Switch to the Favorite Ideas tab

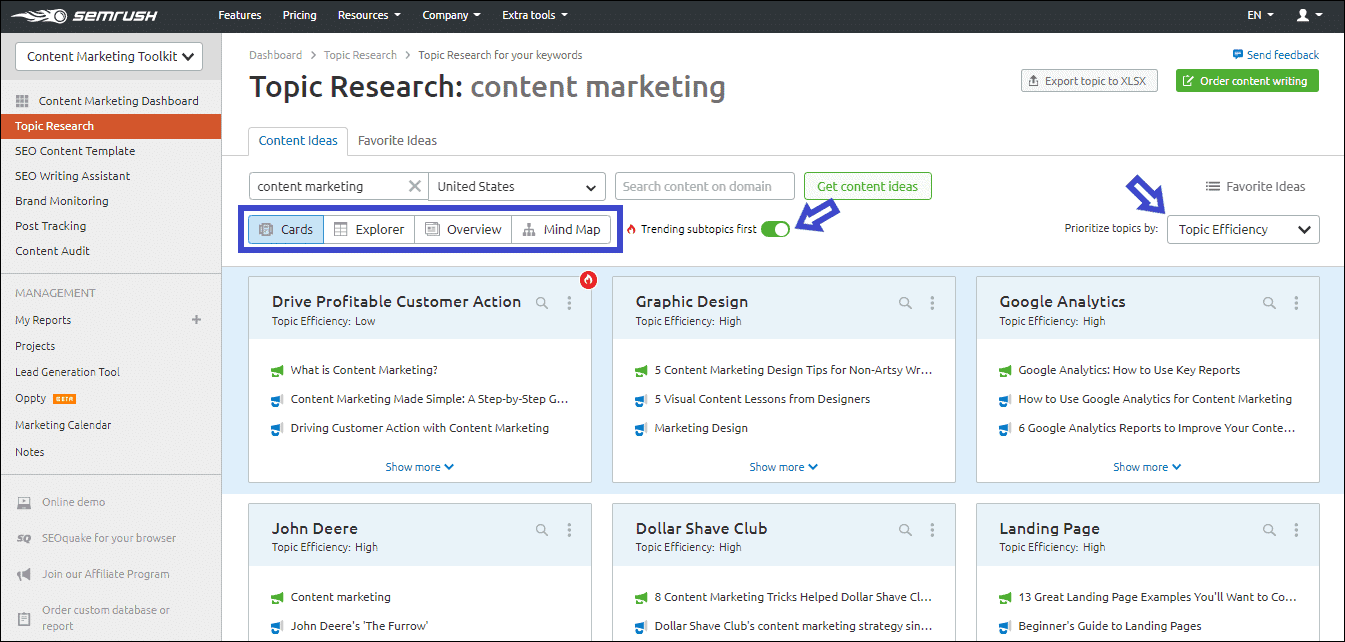(397, 140)
